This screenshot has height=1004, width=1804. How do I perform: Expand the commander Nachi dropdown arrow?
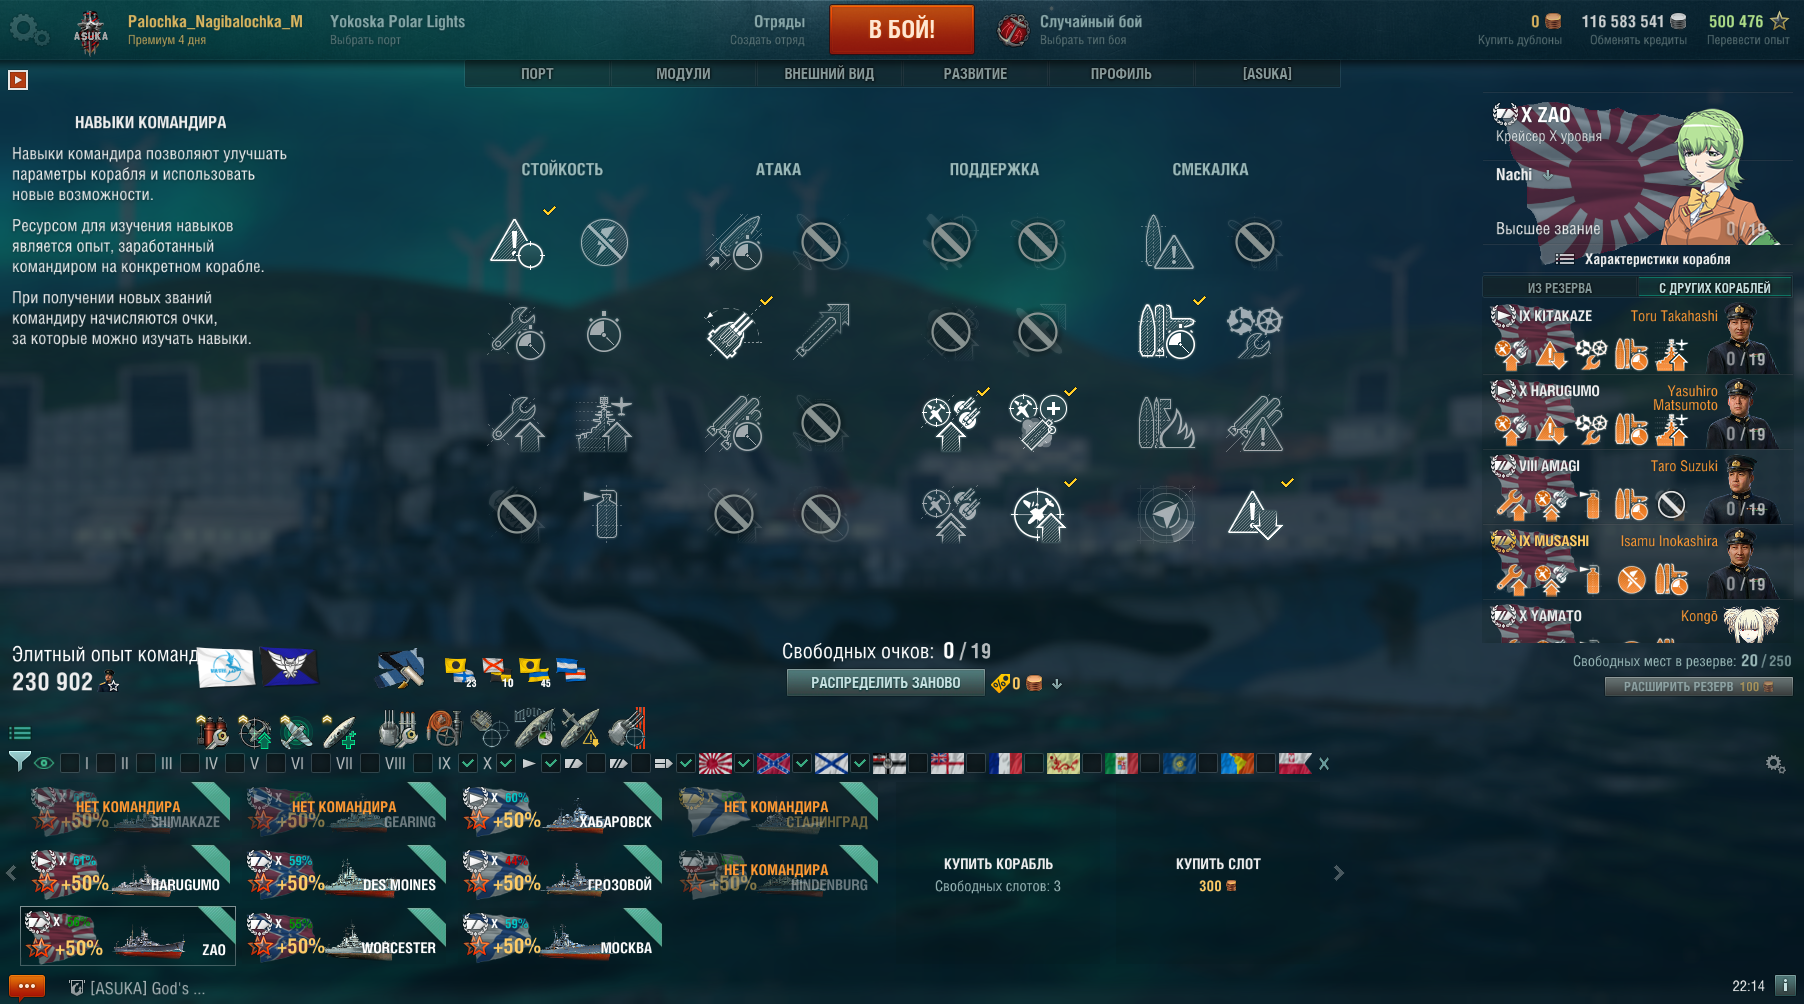pos(1549,175)
